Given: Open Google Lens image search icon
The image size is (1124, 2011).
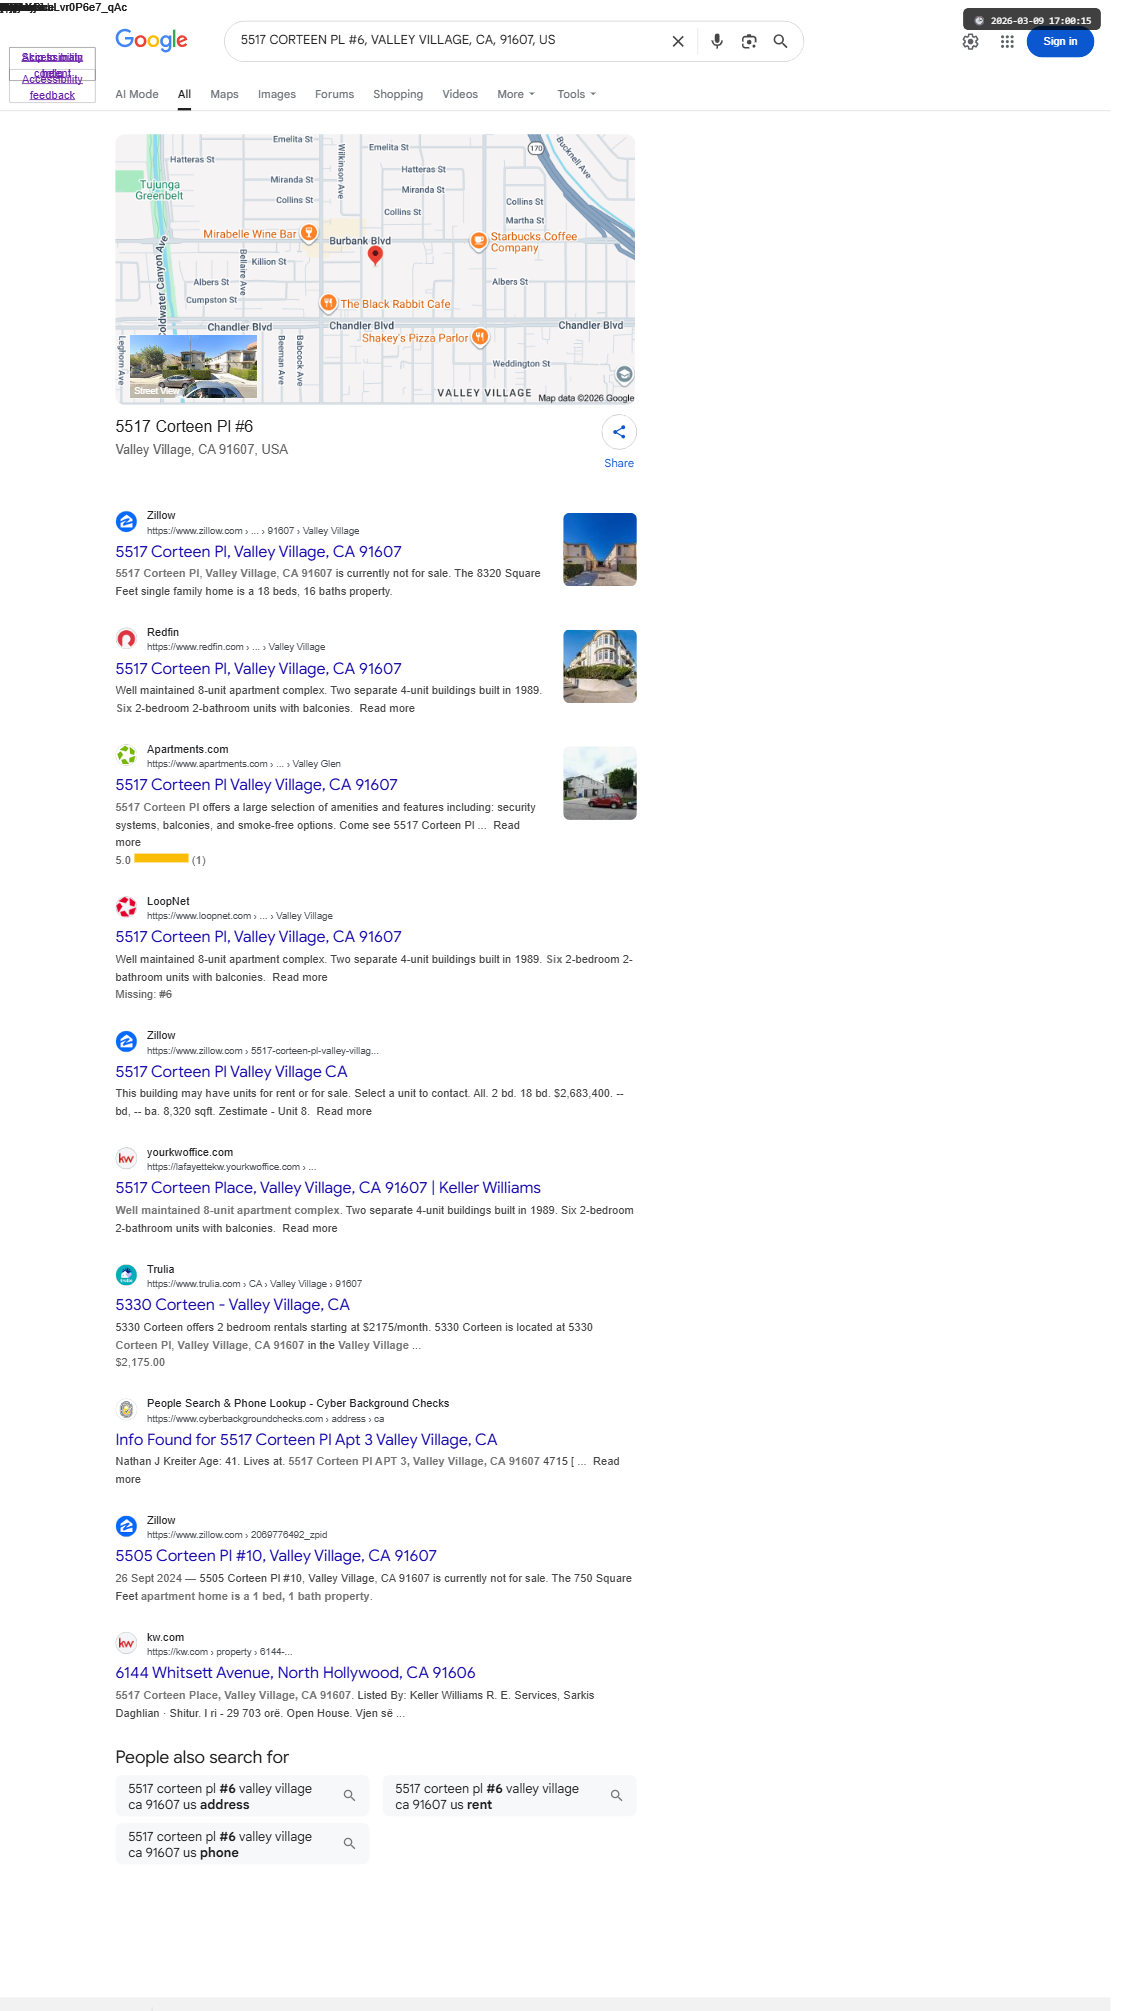Looking at the screenshot, I should pyautogui.click(x=749, y=41).
